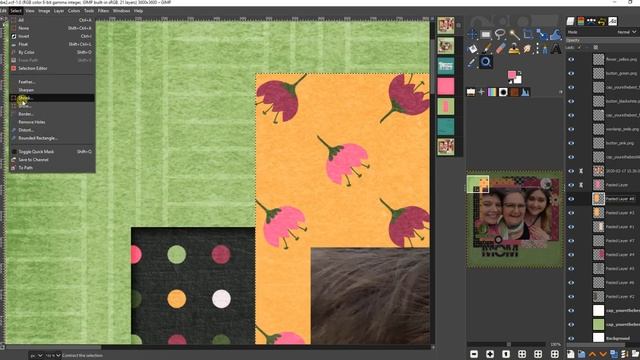
Task: Select the Crop tool
Action: (528, 34)
